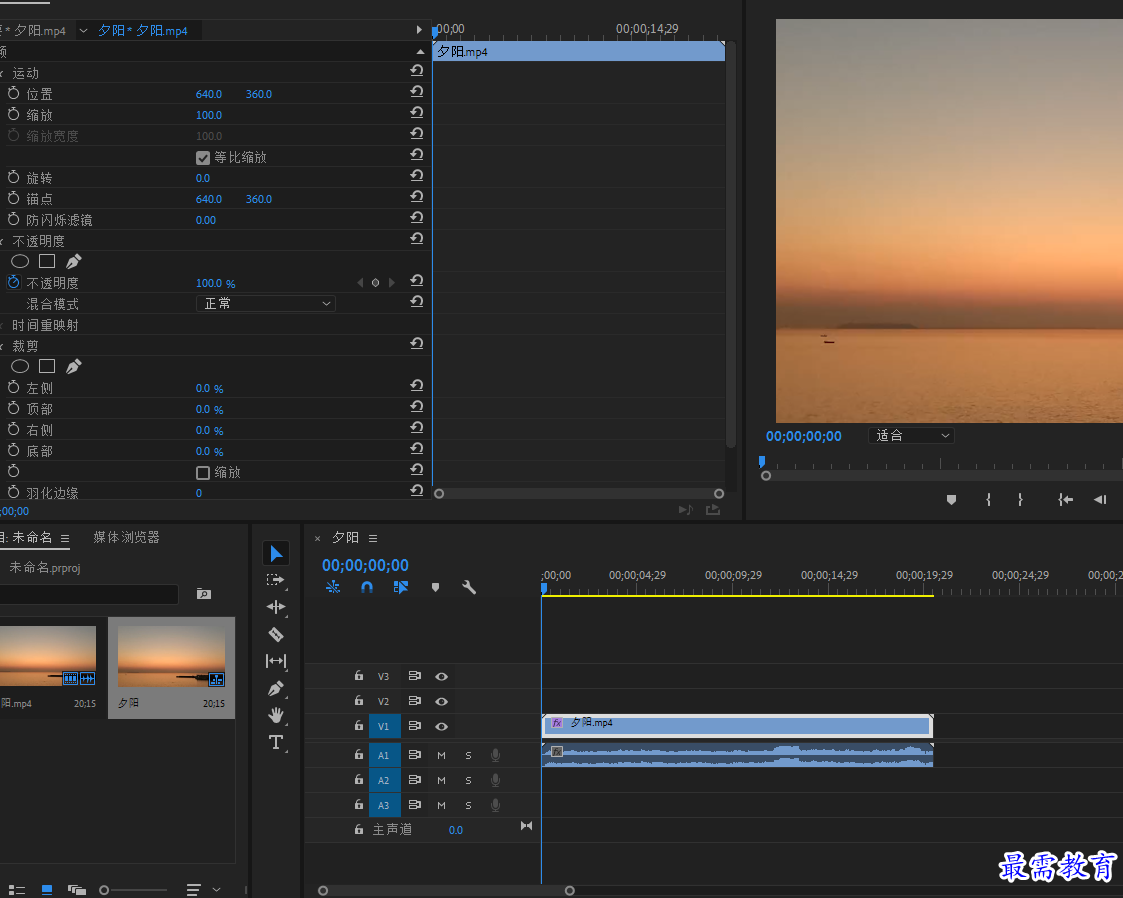Reset the Scale parameter
The image size is (1123, 898).
(x=417, y=112)
